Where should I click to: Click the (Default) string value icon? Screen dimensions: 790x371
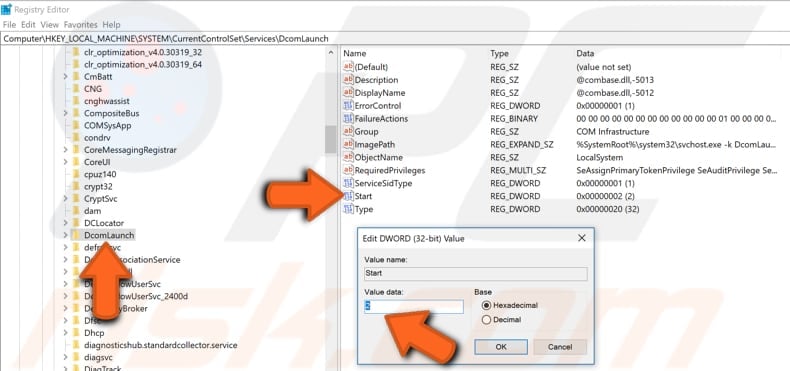coord(348,67)
